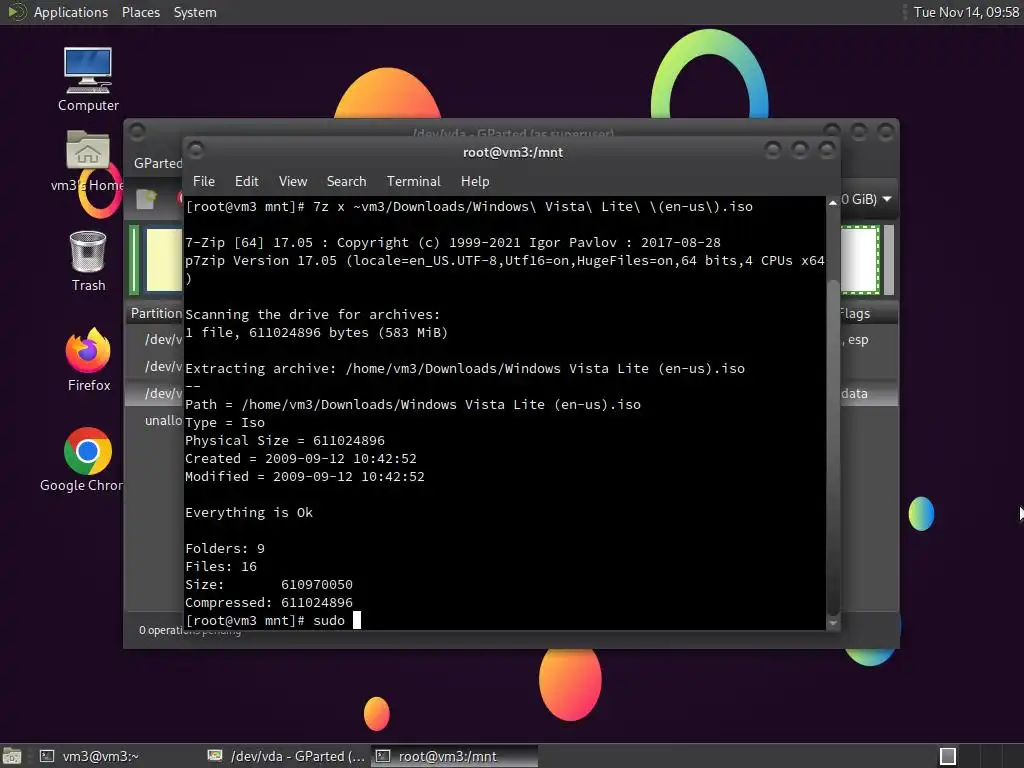Viewport: 1024px width, 768px height.
Task: Click the GParted new partition toolbar icon
Action: pos(147,199)
